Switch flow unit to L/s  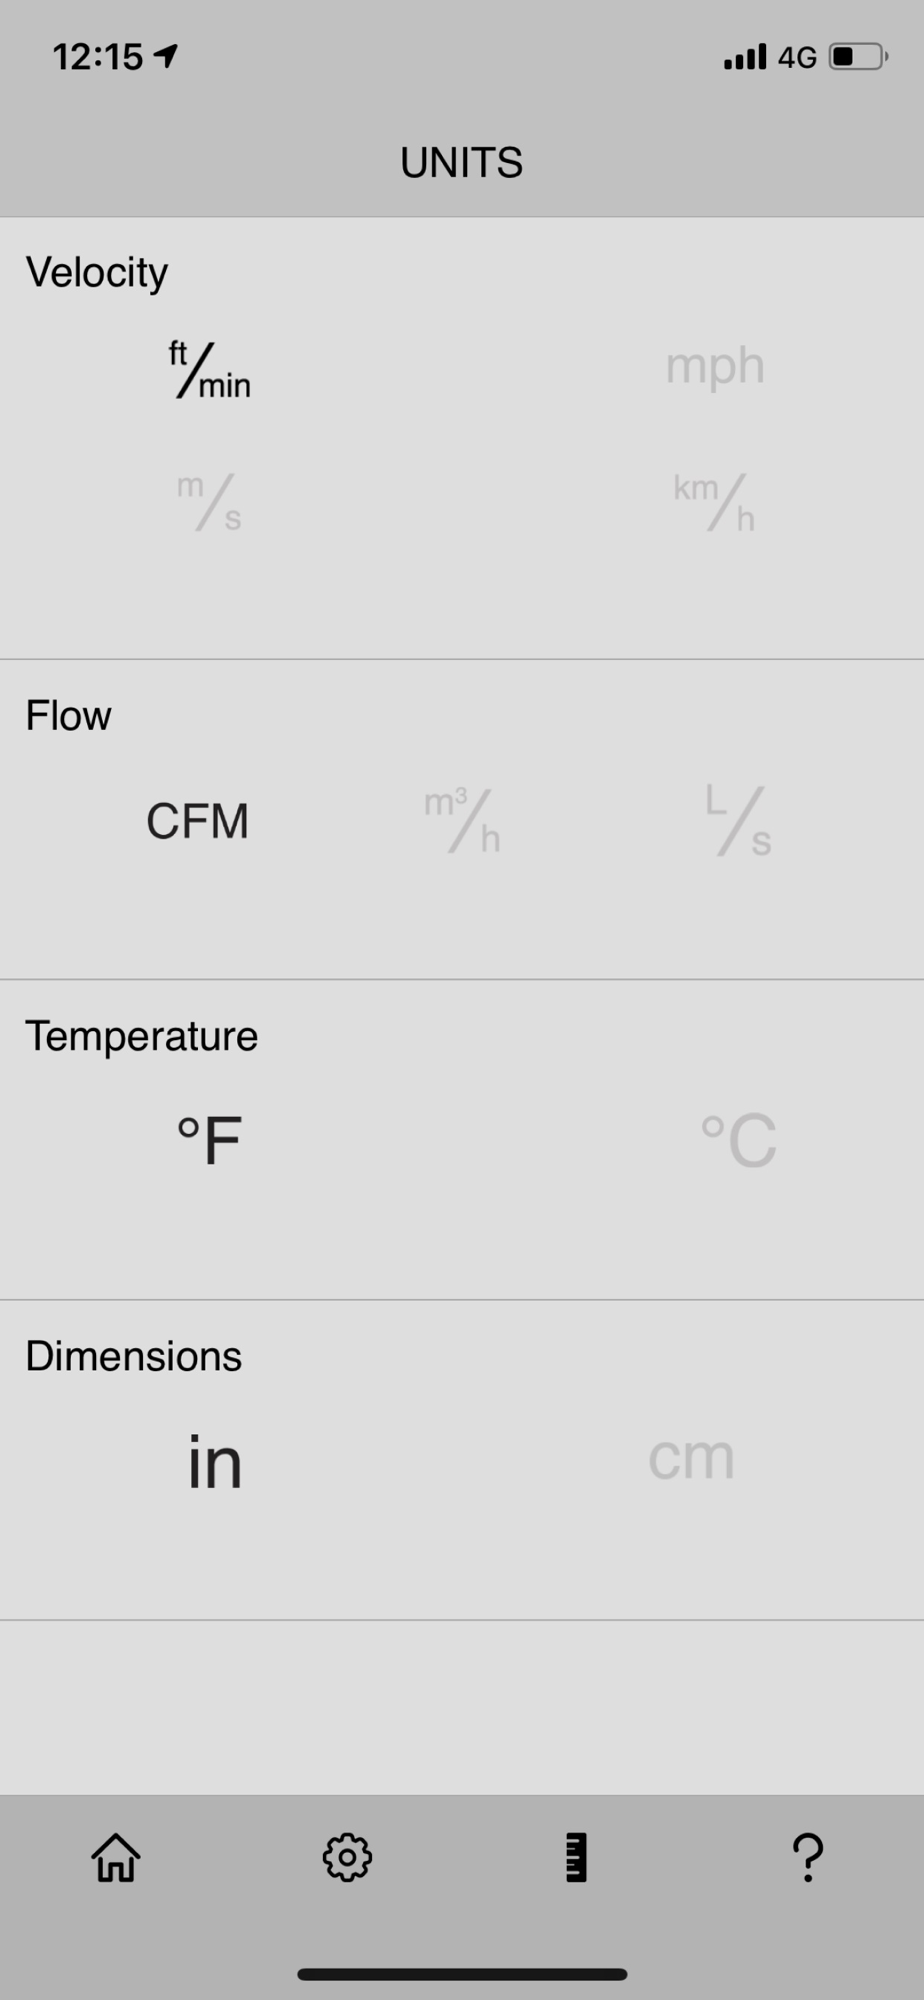tap(738, 821)
